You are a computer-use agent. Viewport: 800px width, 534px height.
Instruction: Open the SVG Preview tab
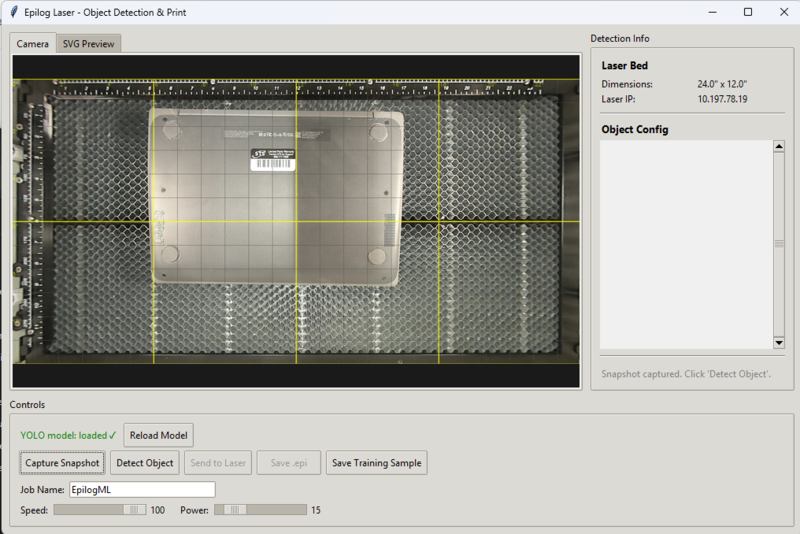click(88, 44)
